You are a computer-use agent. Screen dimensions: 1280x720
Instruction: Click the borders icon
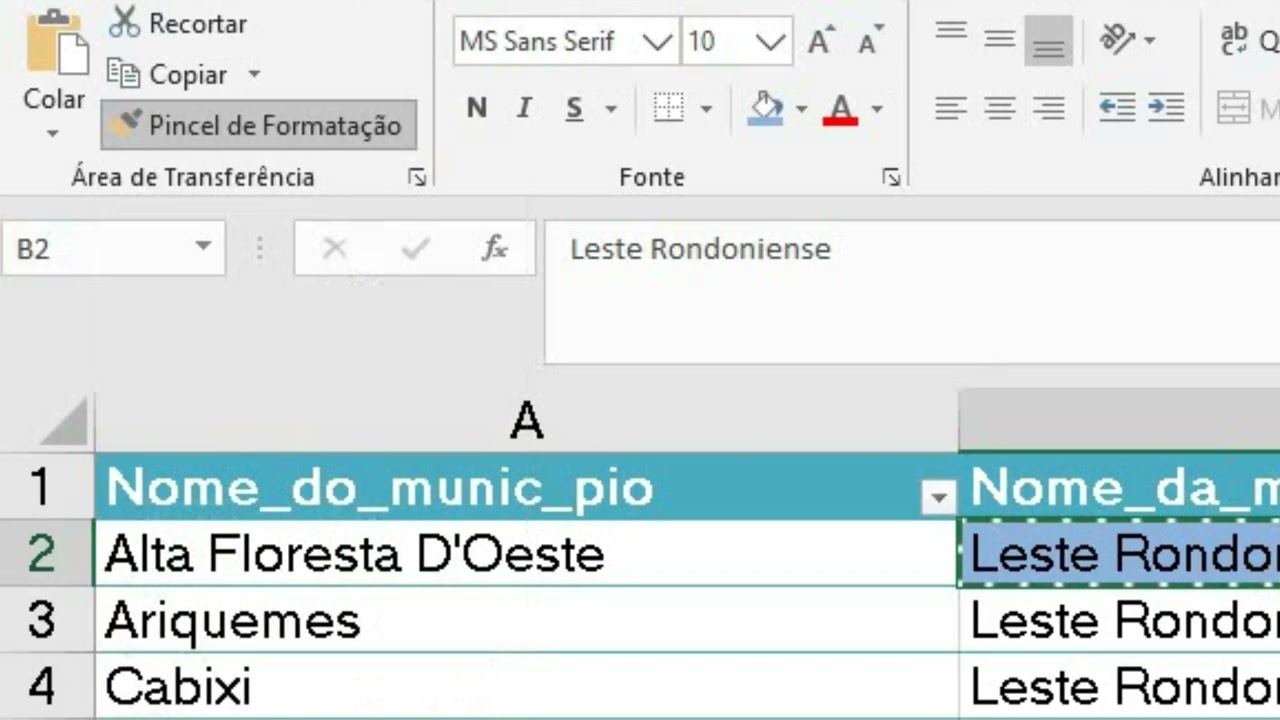click(668, 108)
